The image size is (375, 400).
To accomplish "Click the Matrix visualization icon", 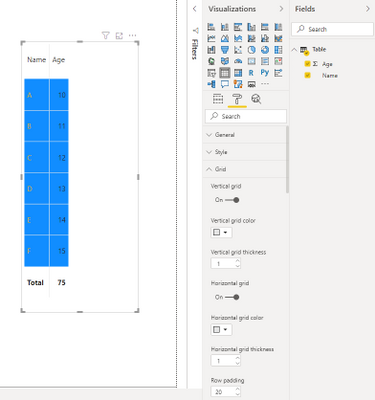I will pyautogui.click(x=238, y=73).
